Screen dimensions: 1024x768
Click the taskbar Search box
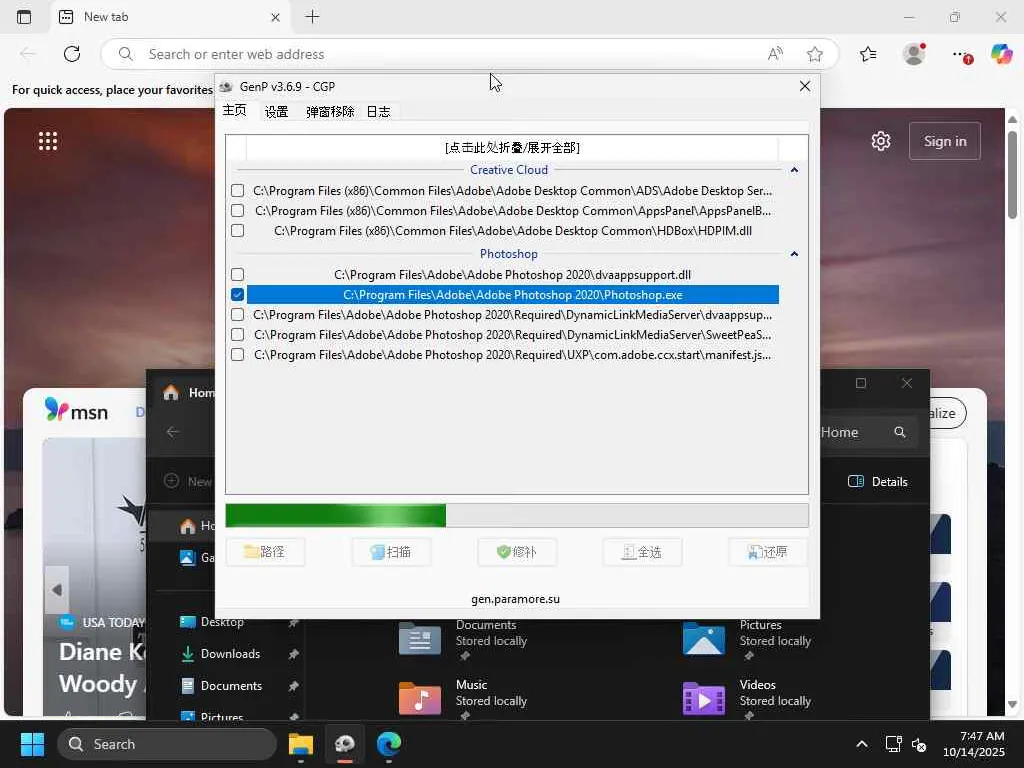click(x=167, y=744)
